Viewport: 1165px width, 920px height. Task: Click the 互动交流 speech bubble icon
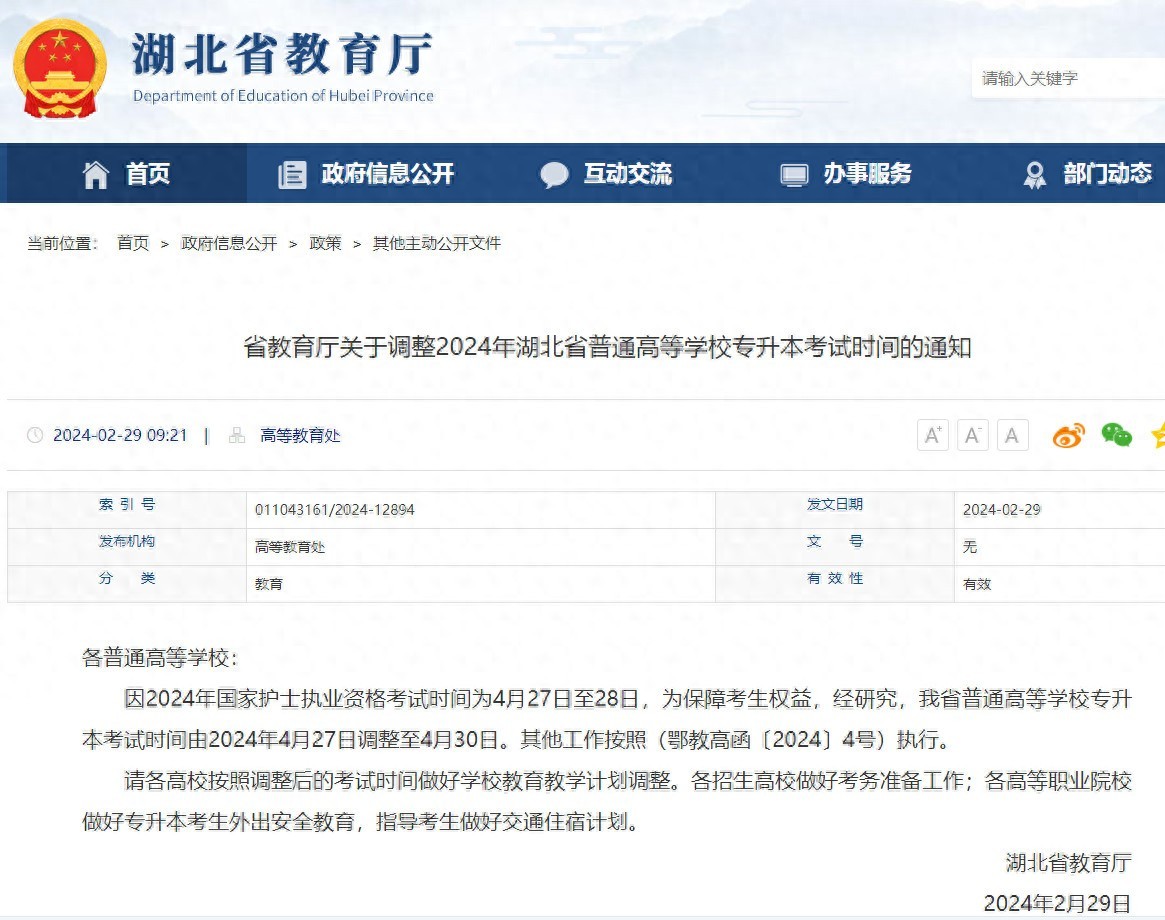[x=554, y=175]
